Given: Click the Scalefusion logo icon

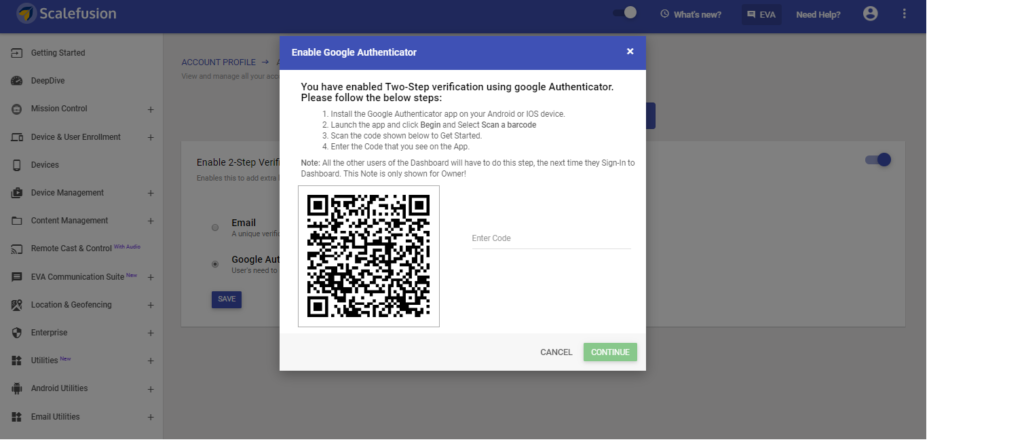Looking at the screenshot, I should pyautogui.click(x=26, y=13).
